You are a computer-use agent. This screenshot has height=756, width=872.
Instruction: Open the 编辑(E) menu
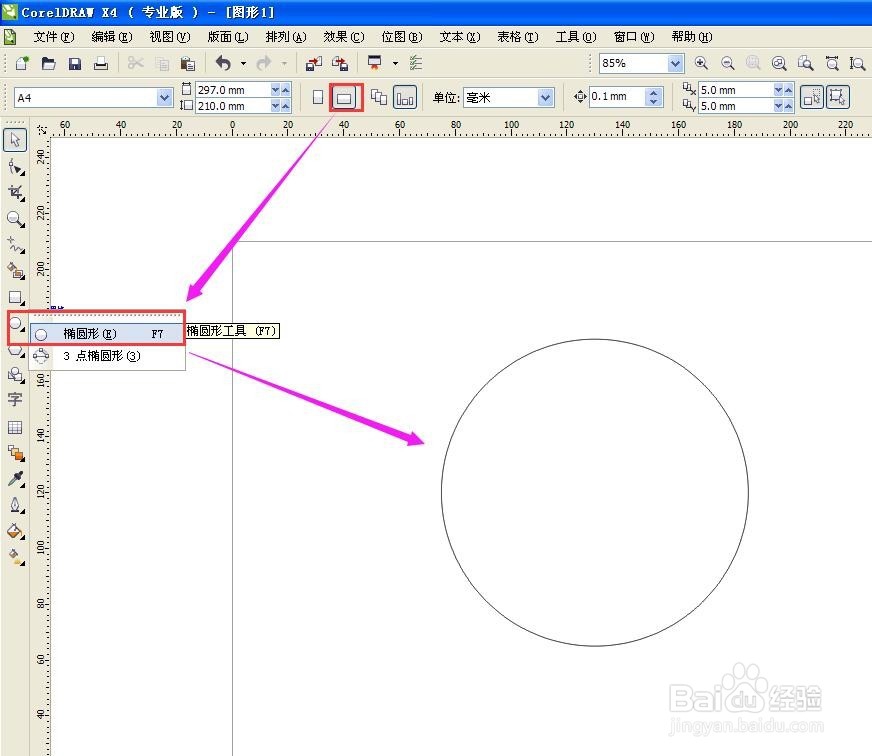pos(112,37)
